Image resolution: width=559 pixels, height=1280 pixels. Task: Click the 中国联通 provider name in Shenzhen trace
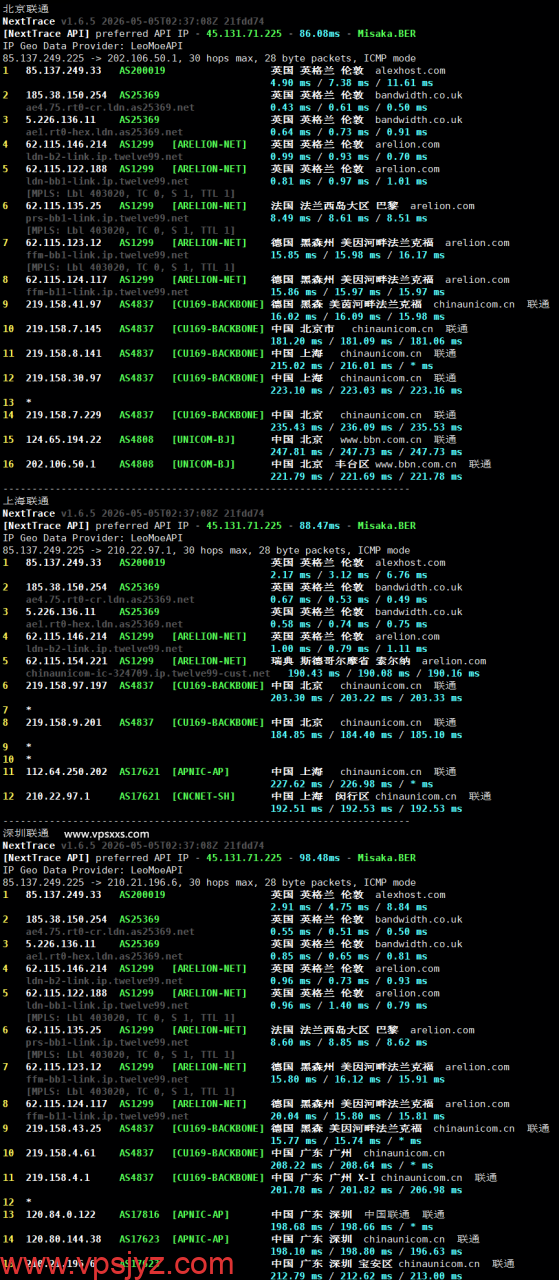click(388, 1214)
